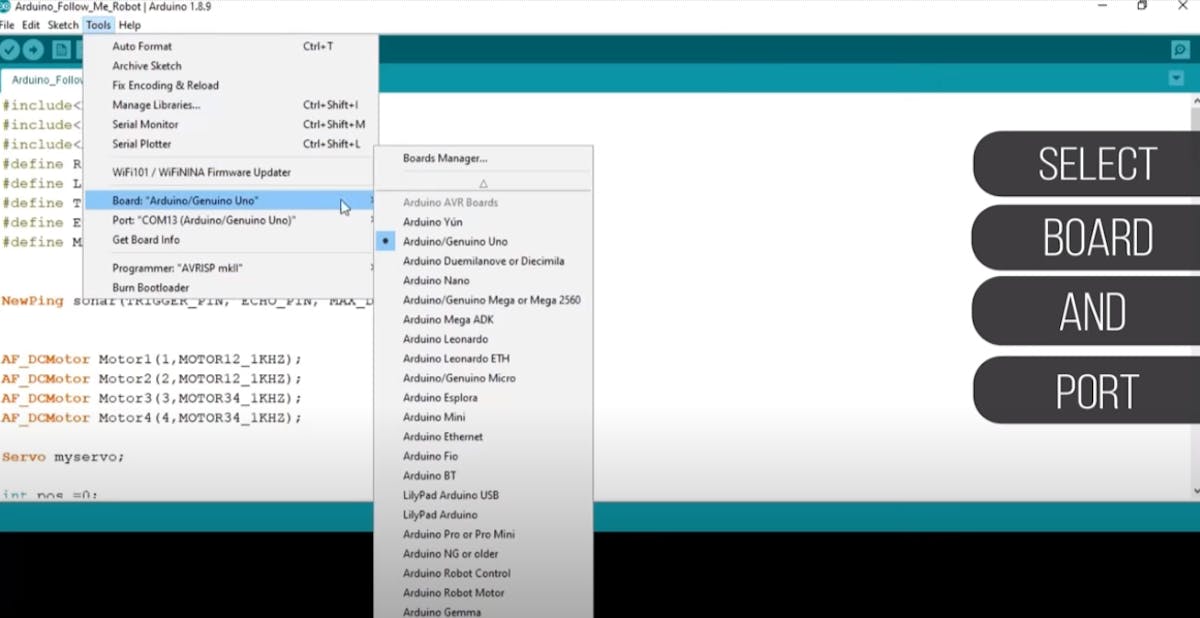This screenshot has width=1200, height=618.
Task: Choose Arduino Robot Control board
Action: tap(484, 573)
